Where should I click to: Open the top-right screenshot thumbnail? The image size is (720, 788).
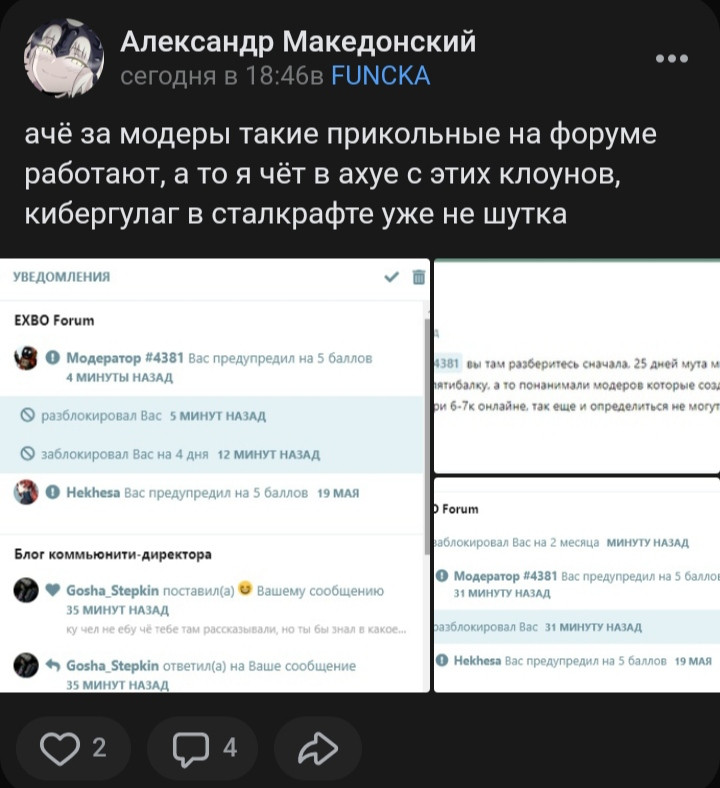coord(577,366)
